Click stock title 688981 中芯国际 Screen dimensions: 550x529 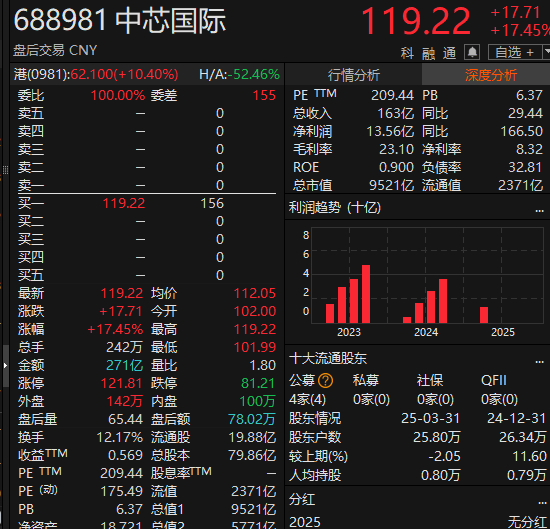pyautogui.click(x=120, y=20)
